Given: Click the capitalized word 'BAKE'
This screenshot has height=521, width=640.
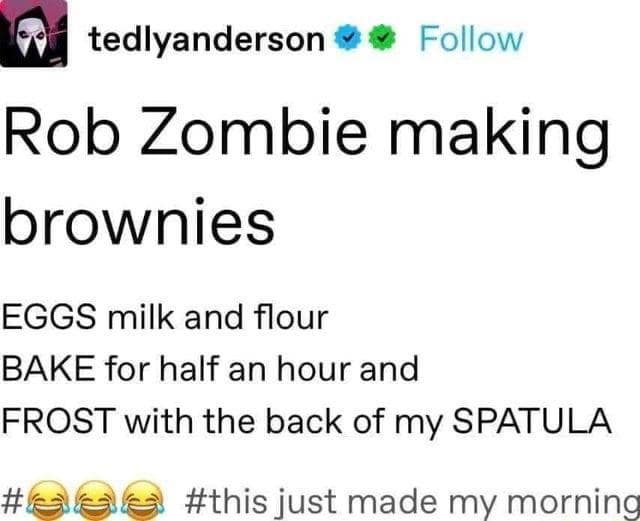Looking at the screenshot, I should click(x=49, y=368).
